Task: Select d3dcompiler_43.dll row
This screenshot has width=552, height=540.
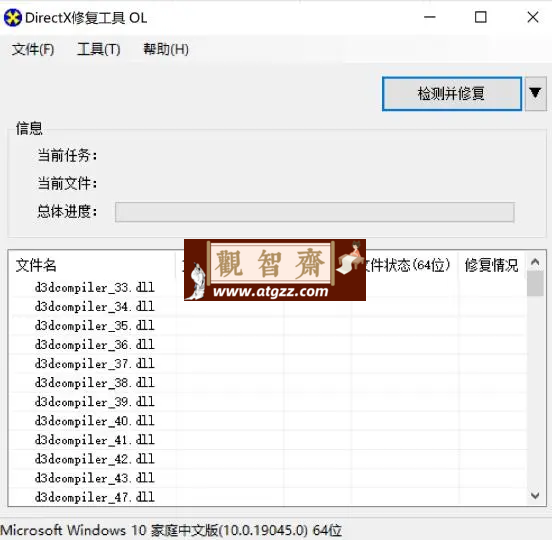Action: click(268, 478)
